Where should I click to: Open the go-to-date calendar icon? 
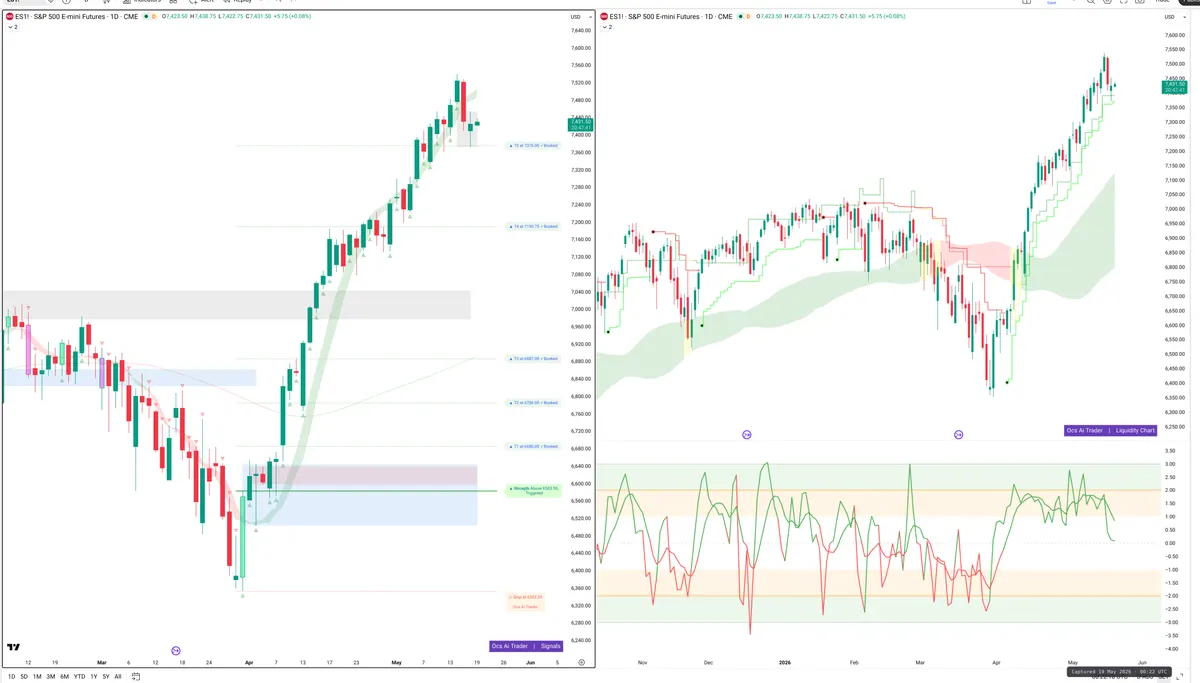coord(135,676)
